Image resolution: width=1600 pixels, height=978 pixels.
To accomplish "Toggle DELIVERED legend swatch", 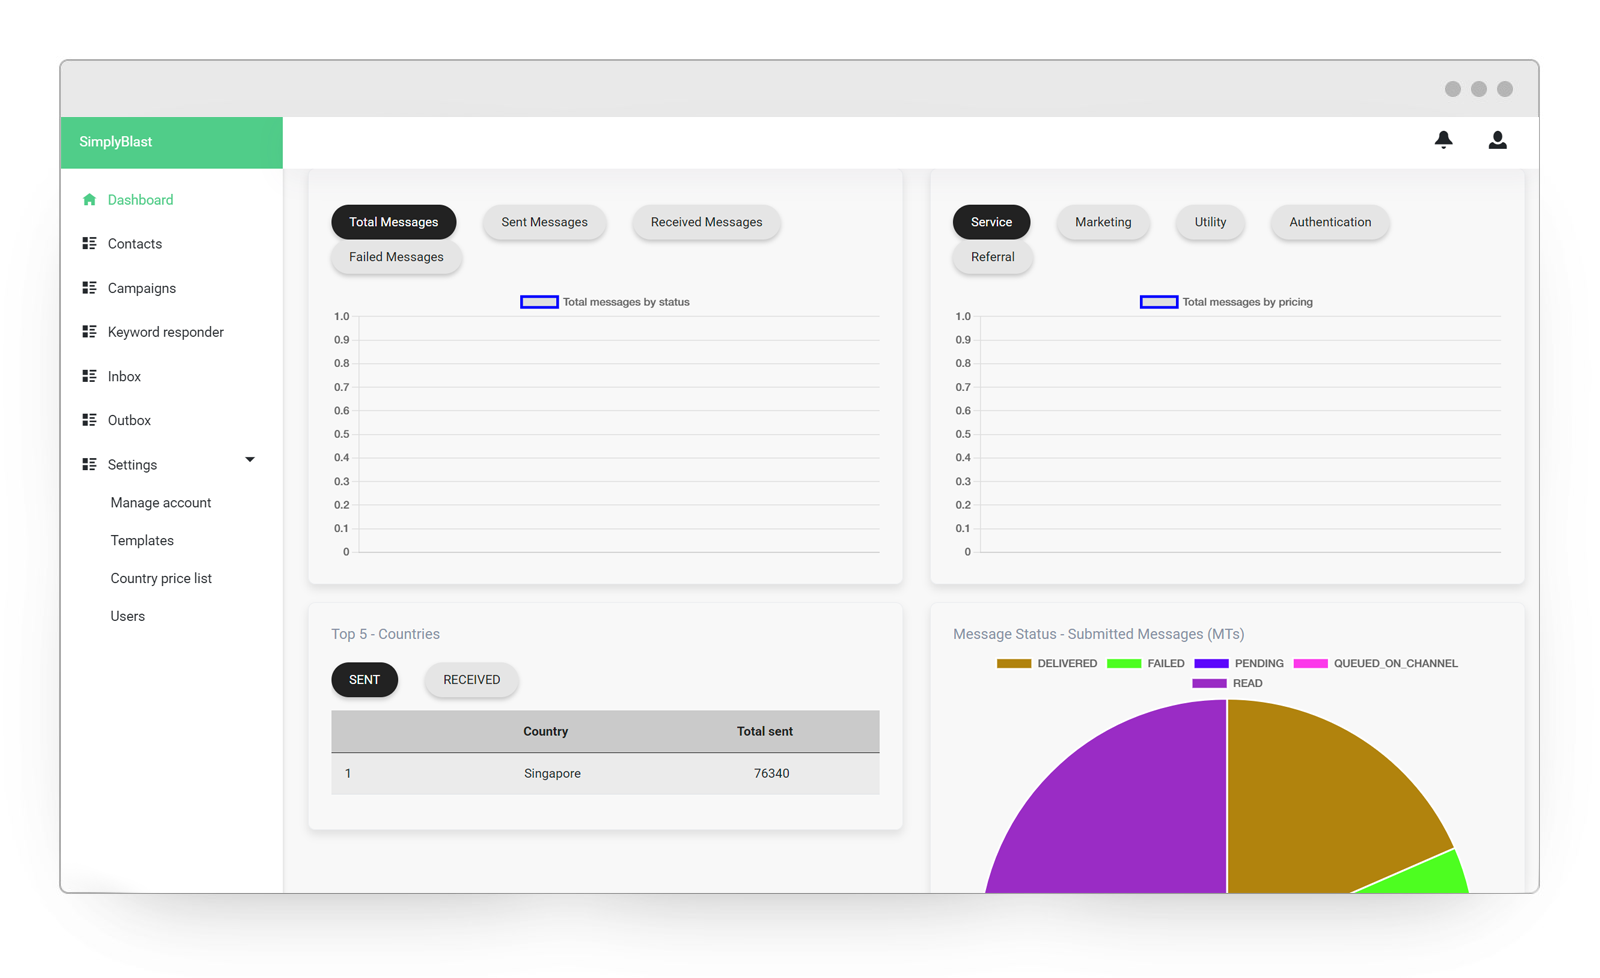I will click(x=1014, y=664).
